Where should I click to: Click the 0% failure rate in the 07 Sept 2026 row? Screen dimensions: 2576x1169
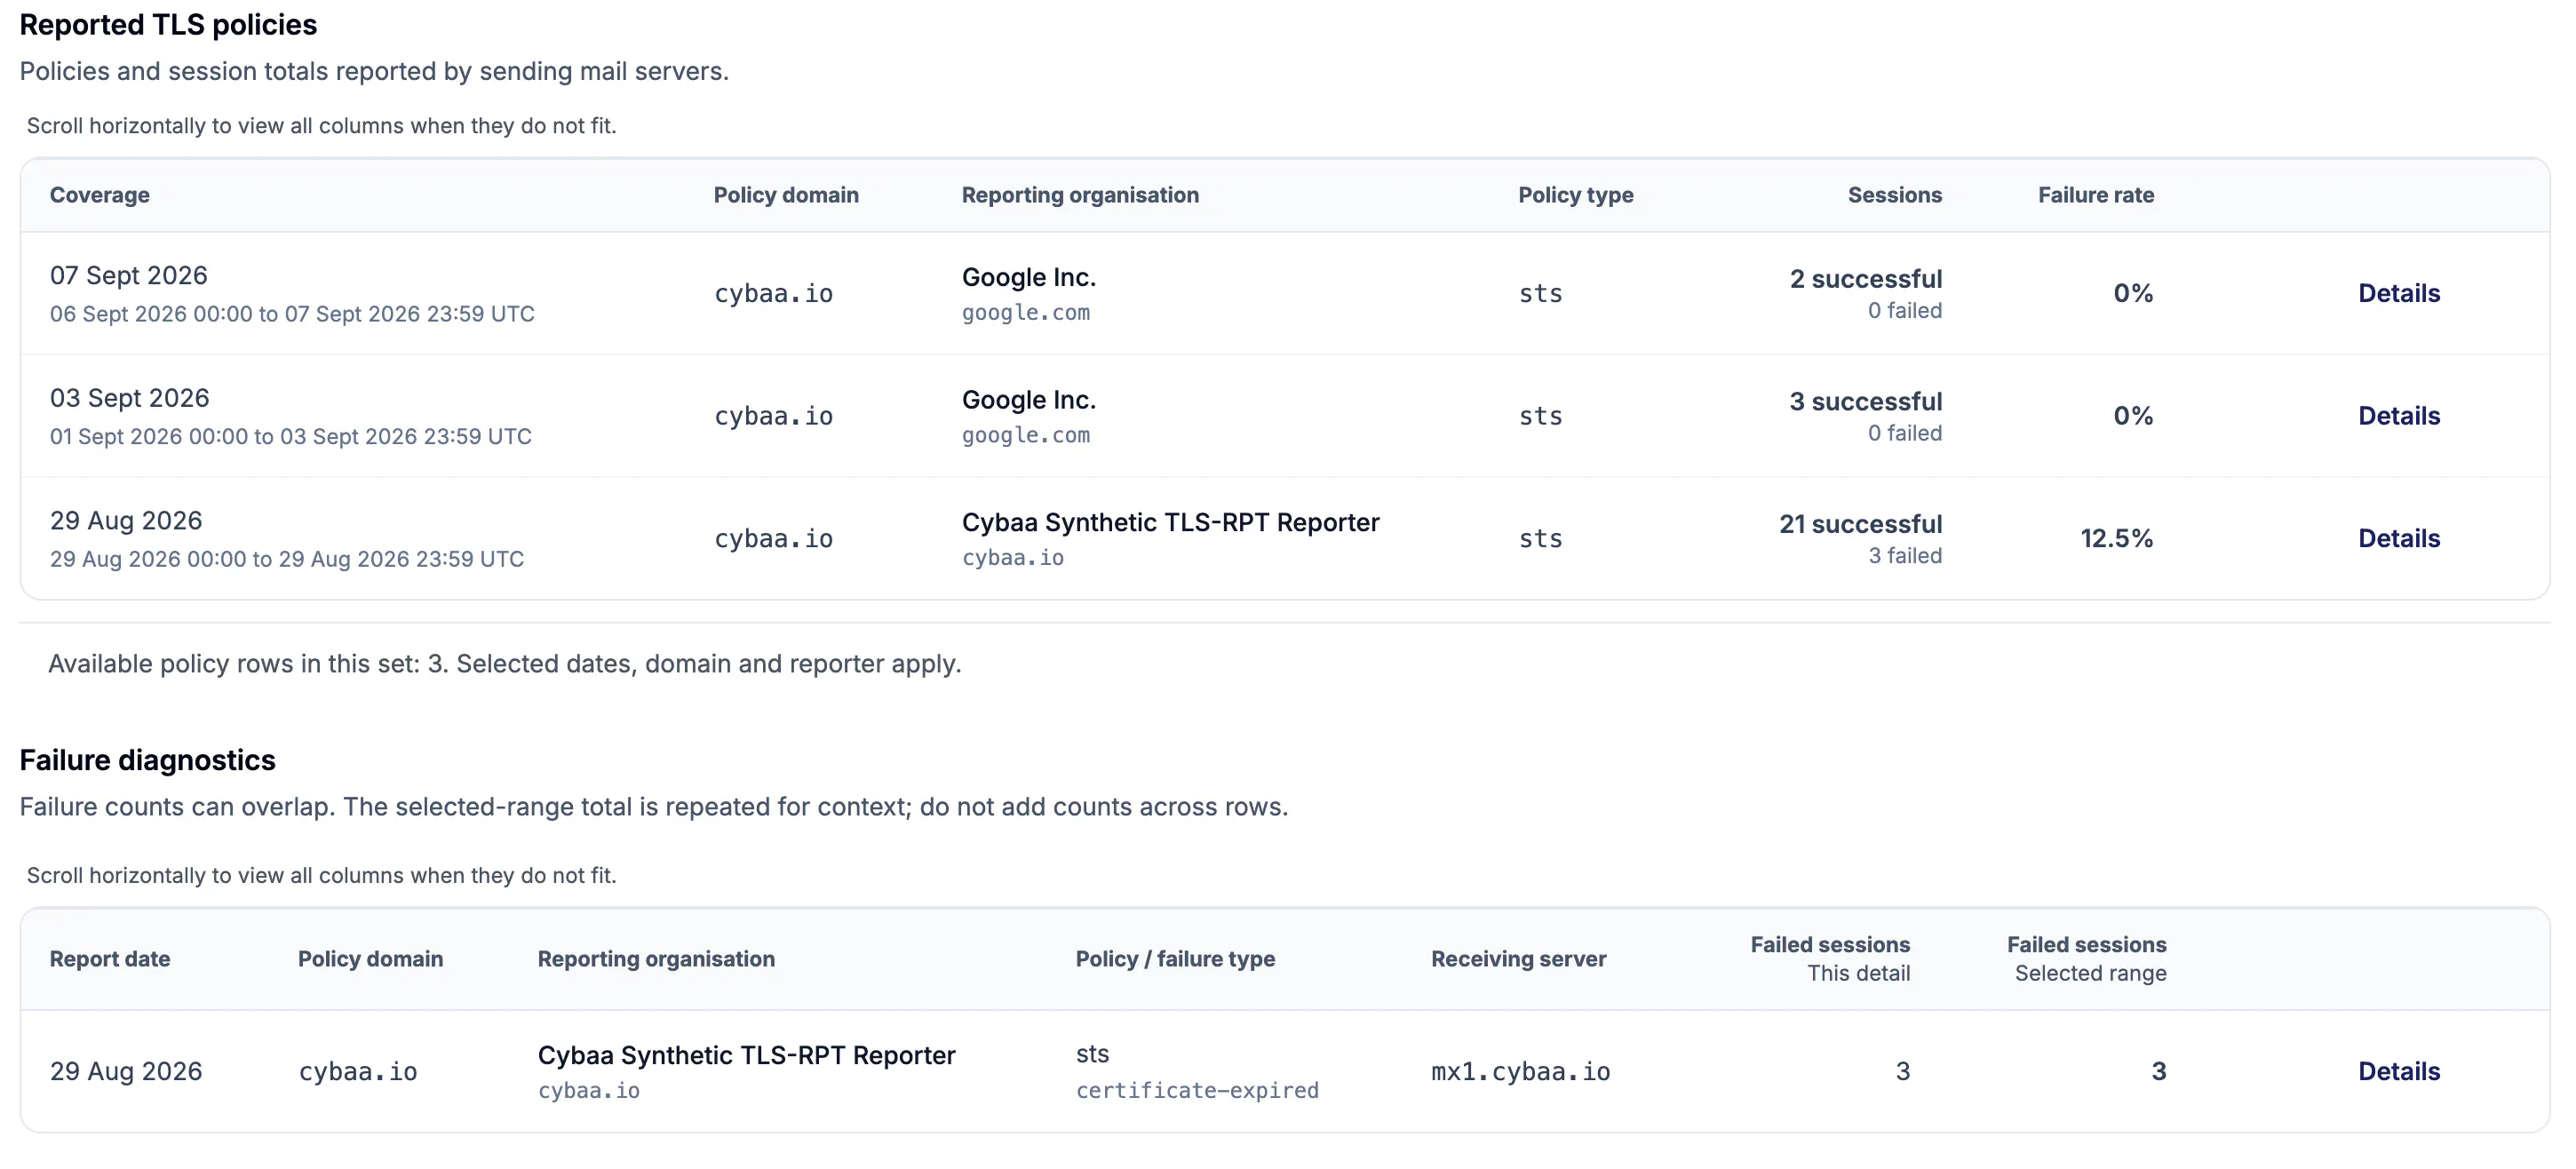(2133, 293)
